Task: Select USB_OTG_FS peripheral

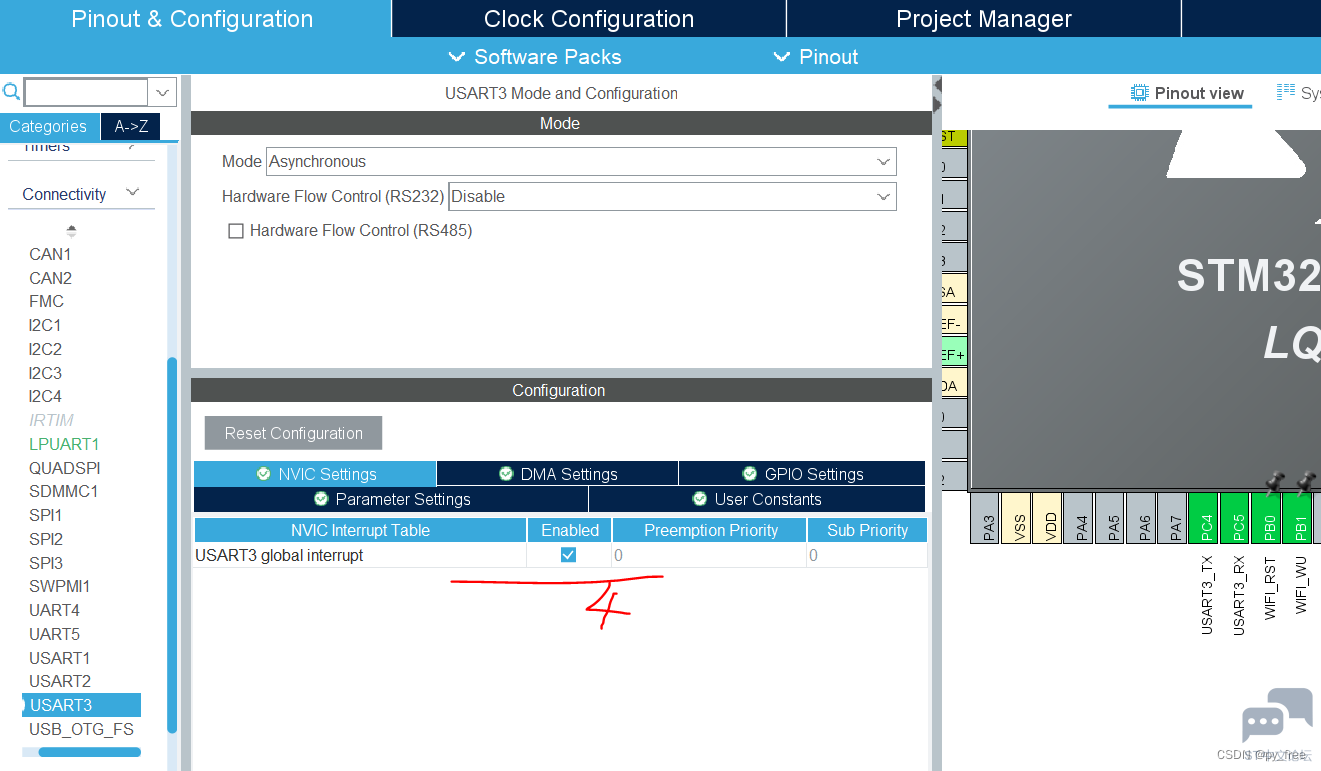Action: (x=81, y=729)
